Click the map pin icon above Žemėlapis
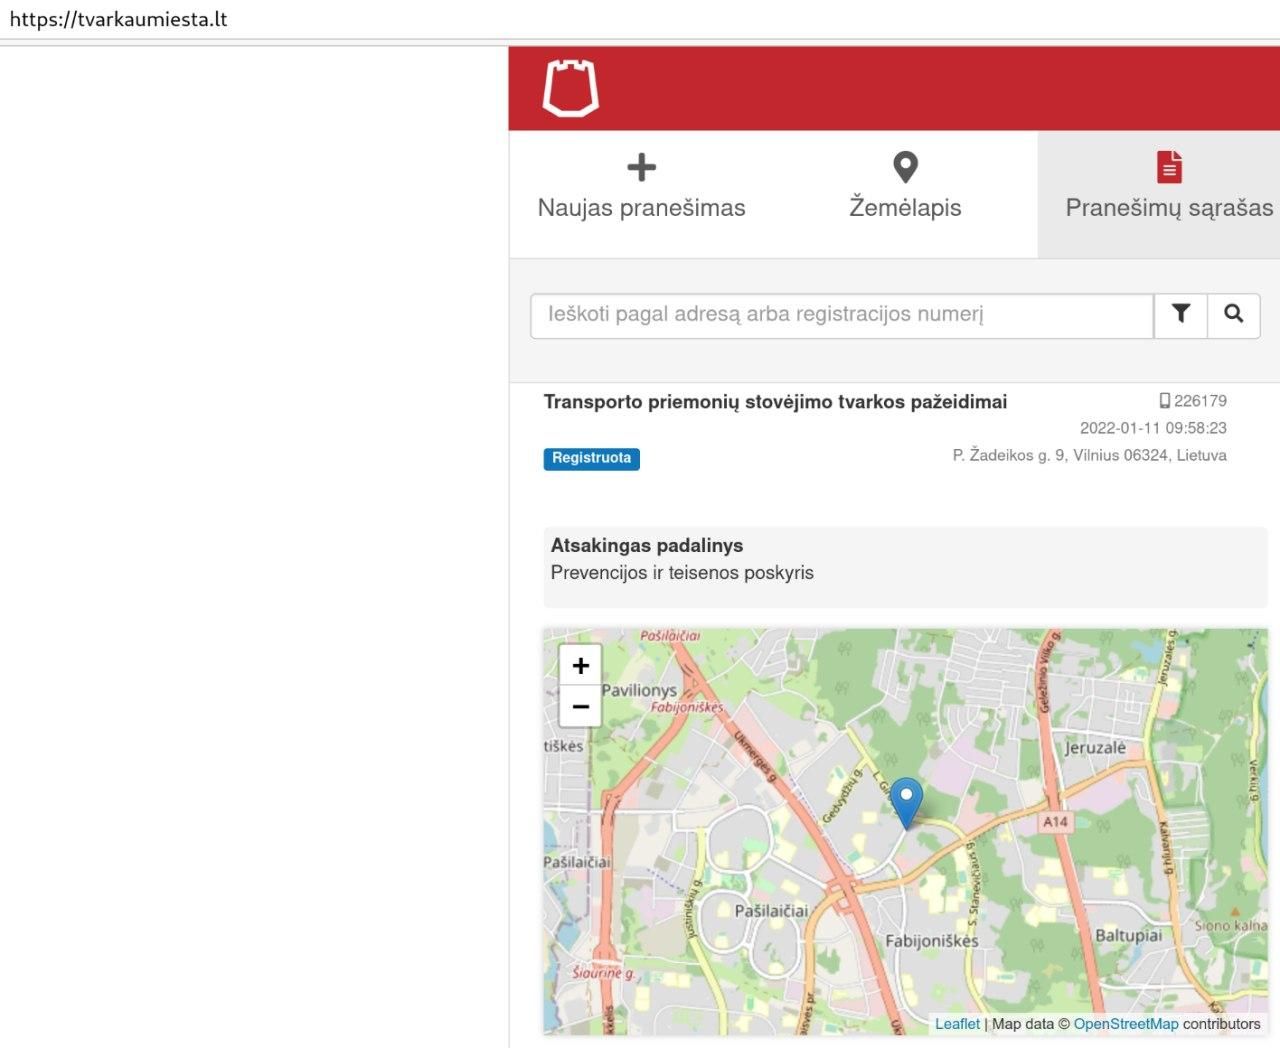Viewport: 1280px width, 1048px height. tap(905, 167)
